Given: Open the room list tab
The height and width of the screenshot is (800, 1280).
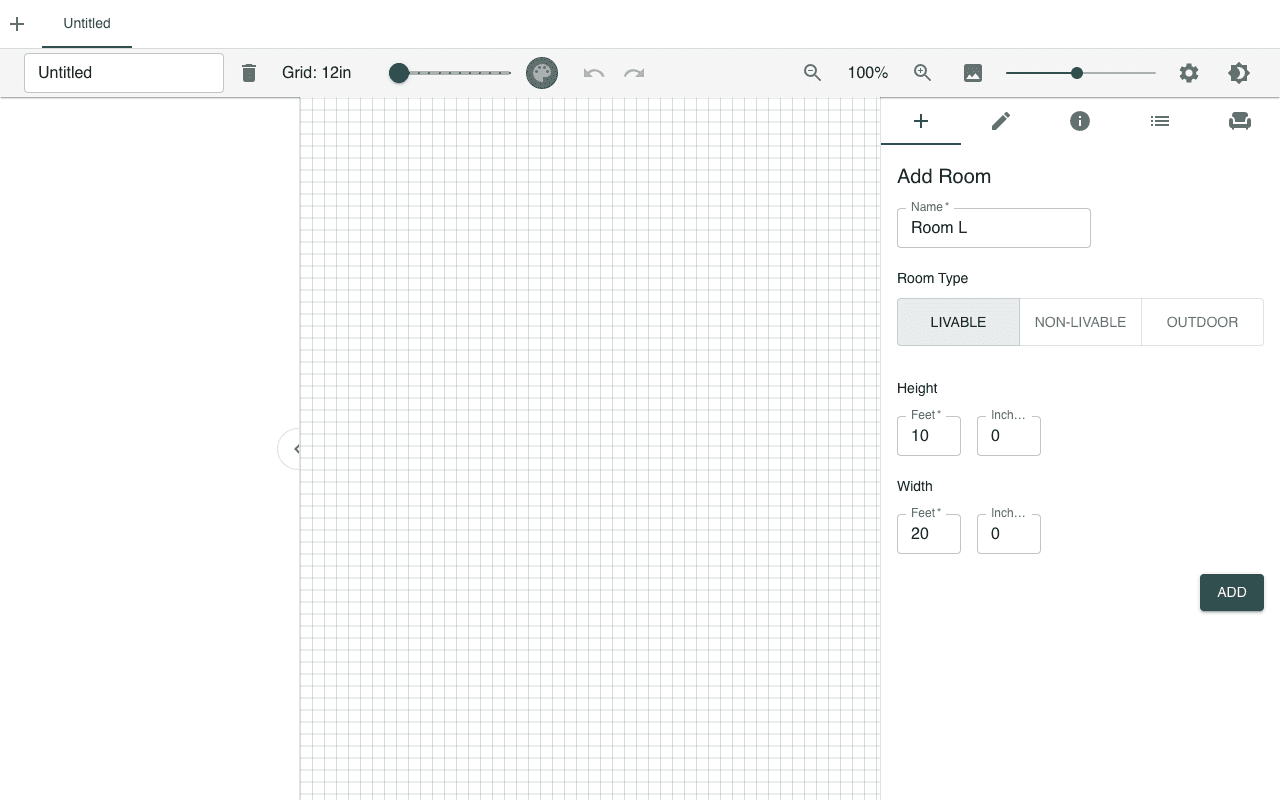Looking at the screenshot, I should (x=1160, y=121).
